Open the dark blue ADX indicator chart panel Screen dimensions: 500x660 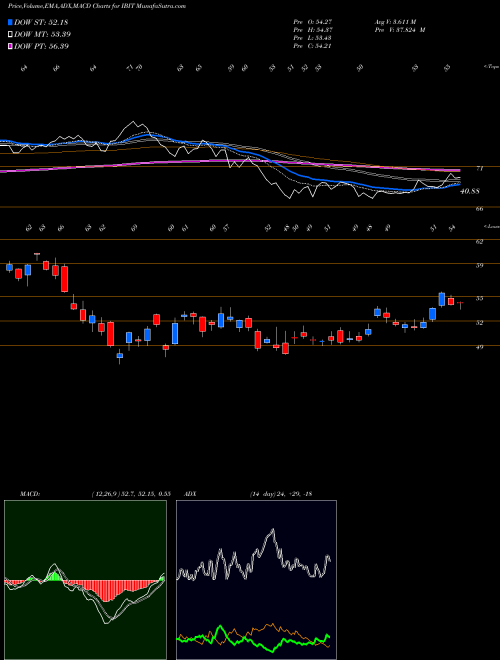[x=256, y=580]
